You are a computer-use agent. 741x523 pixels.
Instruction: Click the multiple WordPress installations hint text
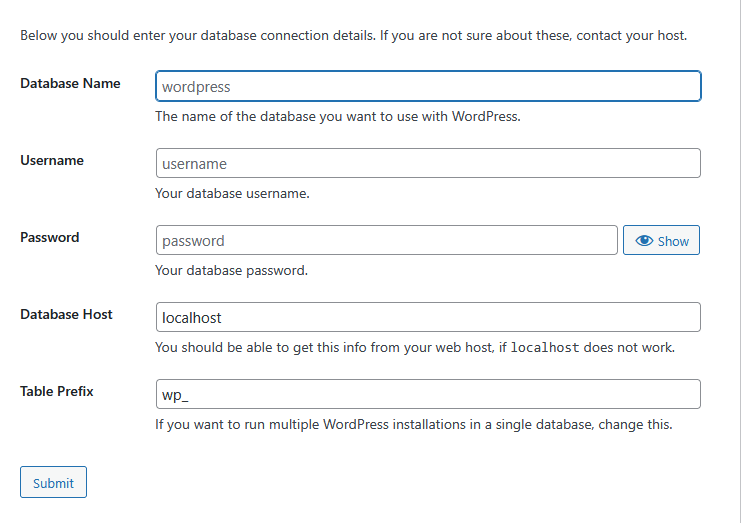tap(414, 424)
